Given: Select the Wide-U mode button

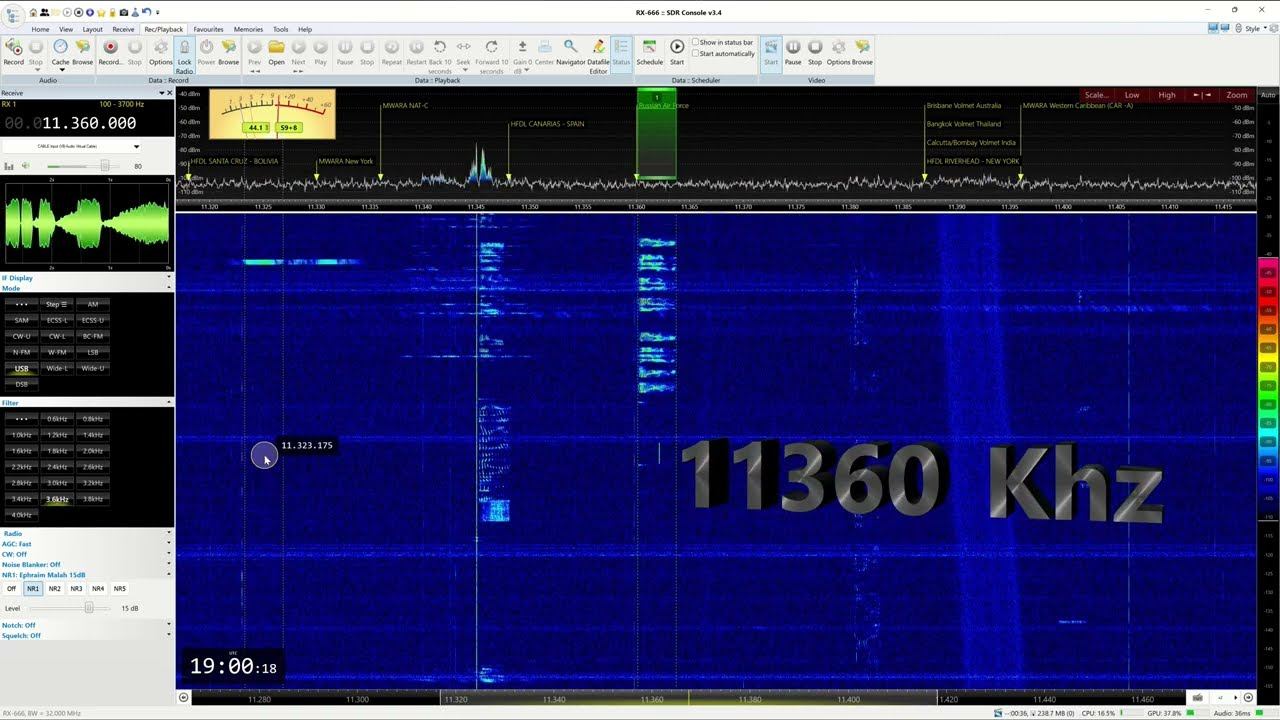Looking at the screenshot, I should (x=93, y=368).
